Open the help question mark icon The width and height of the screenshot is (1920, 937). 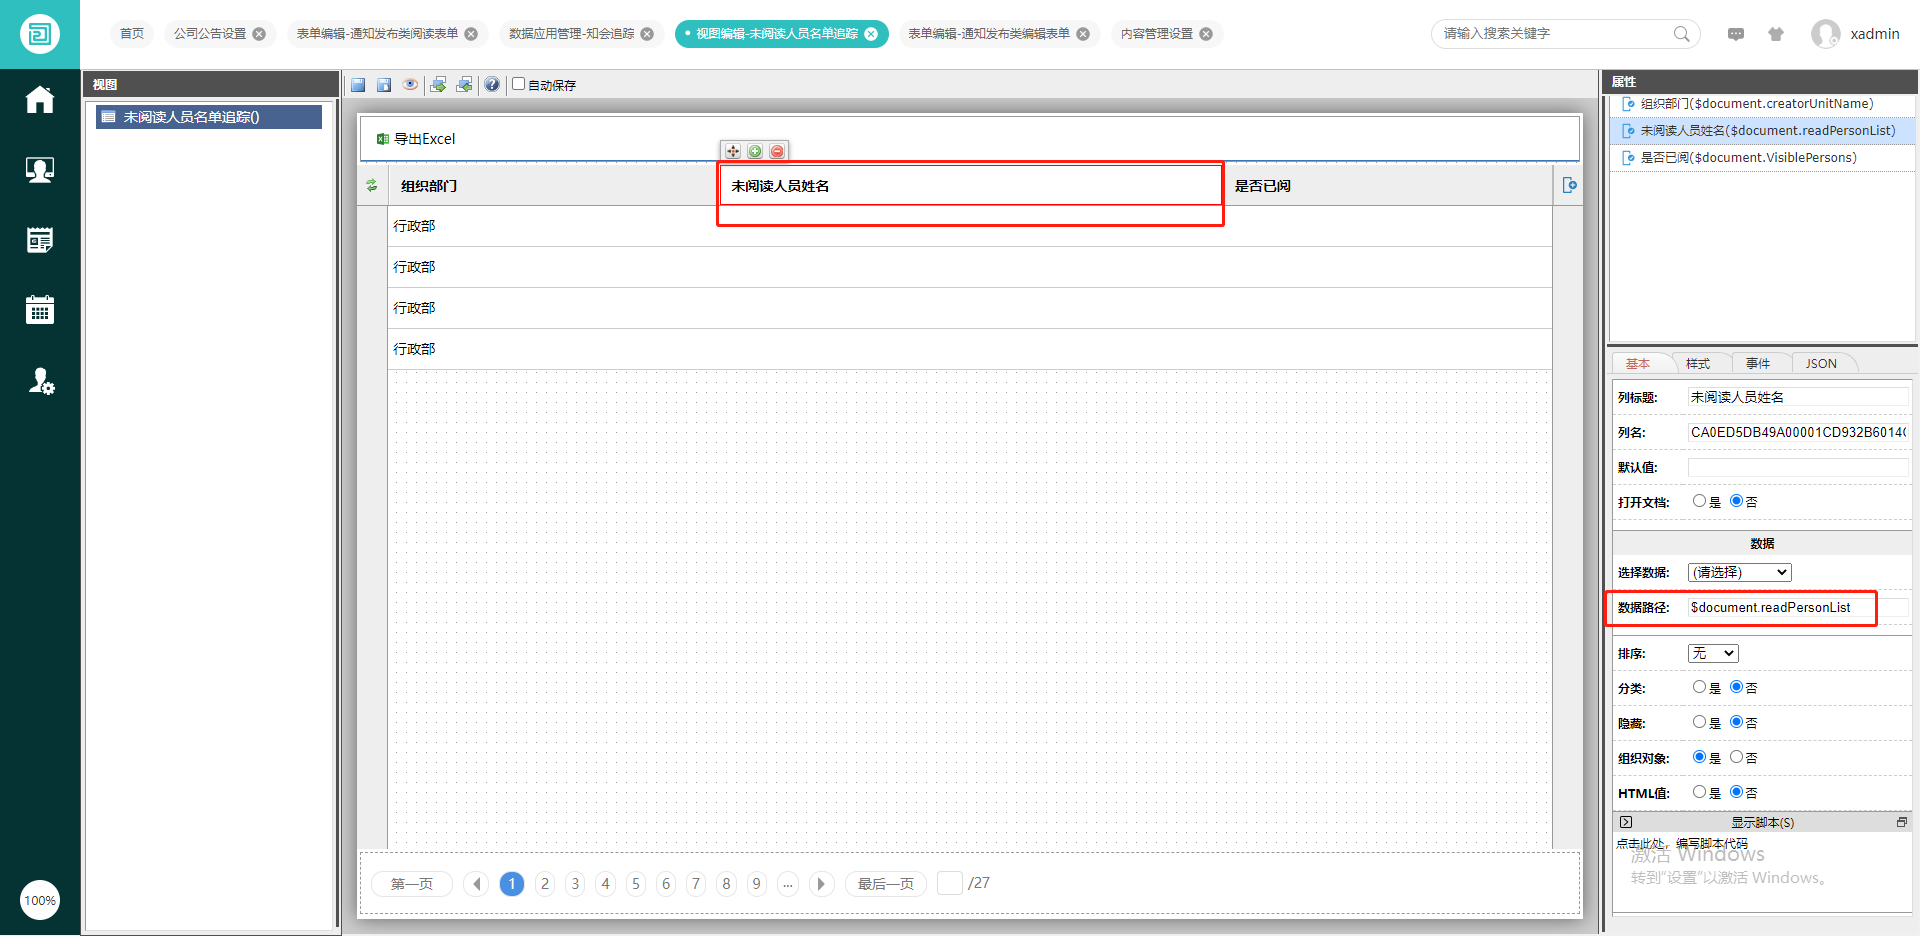pyautogui.click(x=492, y=85)
